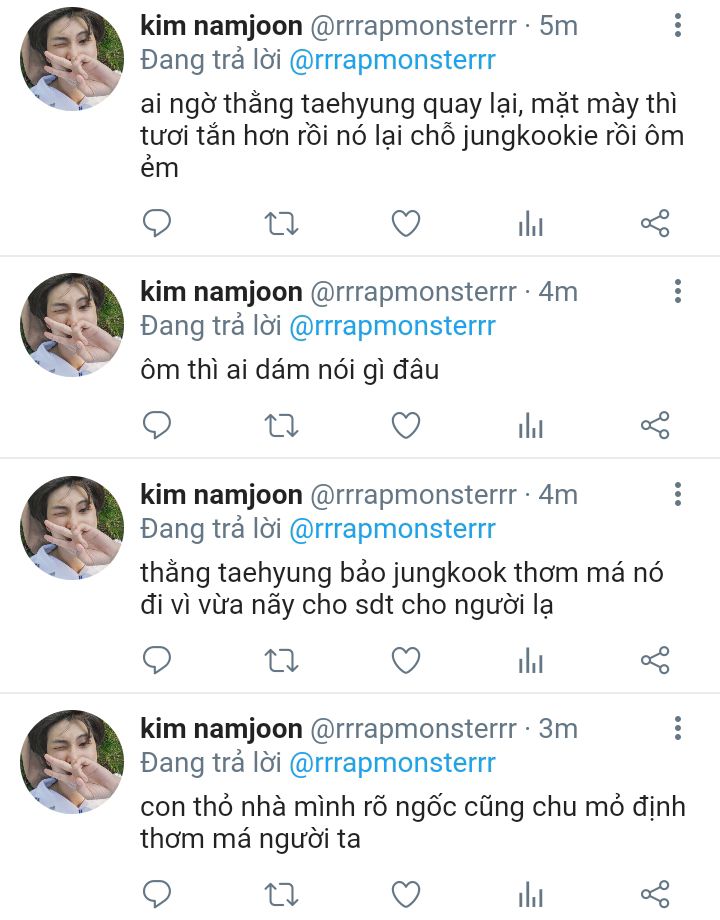Tap the profile avatar on the 5m tweet
Viewport: 720px width, 920px height.
(72, 59)
